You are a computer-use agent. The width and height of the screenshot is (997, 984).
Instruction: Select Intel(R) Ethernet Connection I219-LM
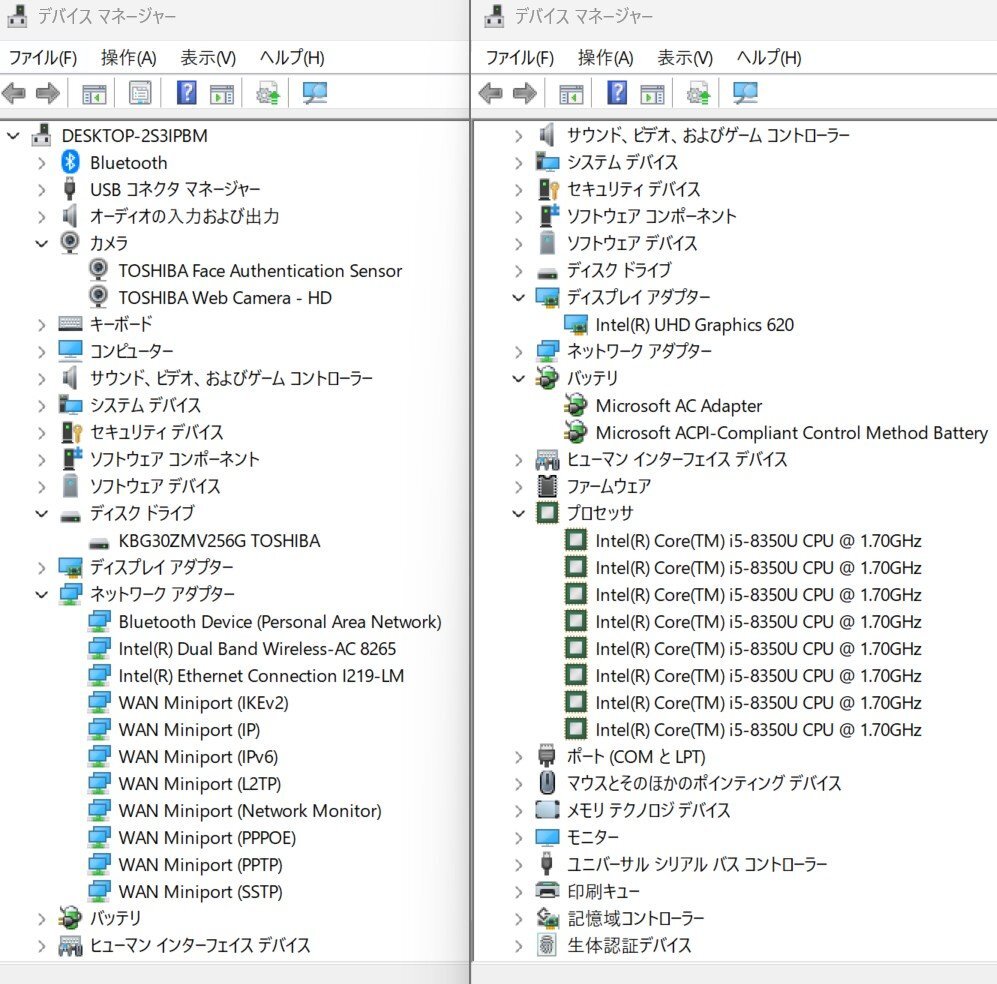[x=261, y=676]
